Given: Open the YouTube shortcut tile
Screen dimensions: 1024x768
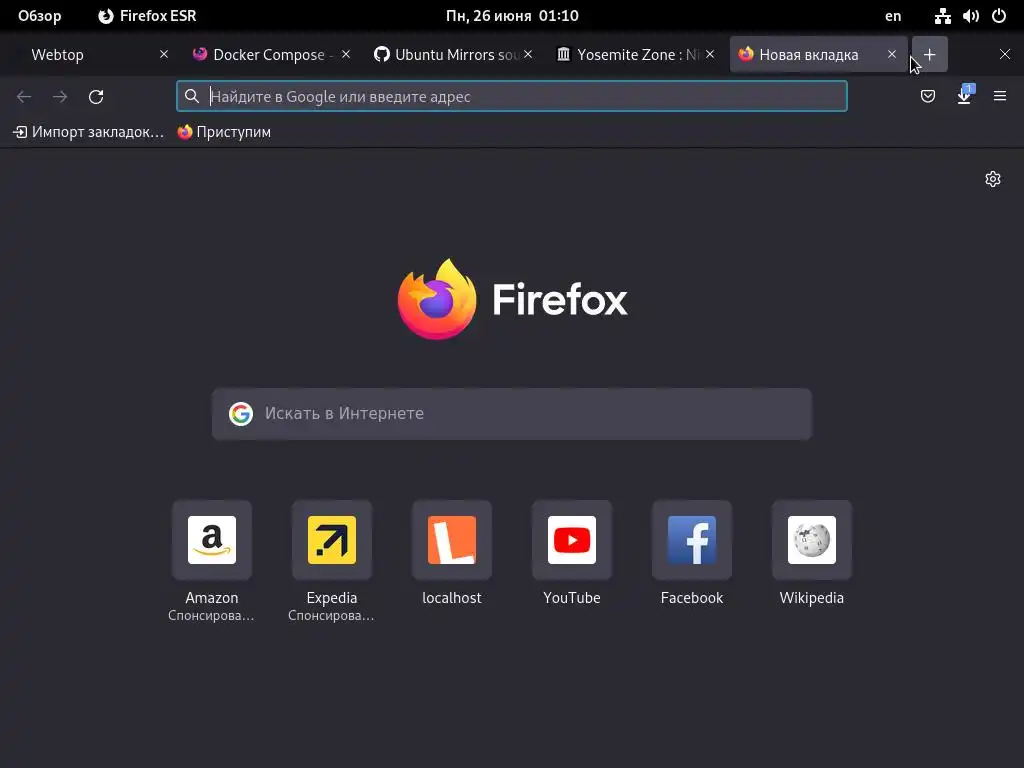Looking at the screenshot, I should [572, 540].
